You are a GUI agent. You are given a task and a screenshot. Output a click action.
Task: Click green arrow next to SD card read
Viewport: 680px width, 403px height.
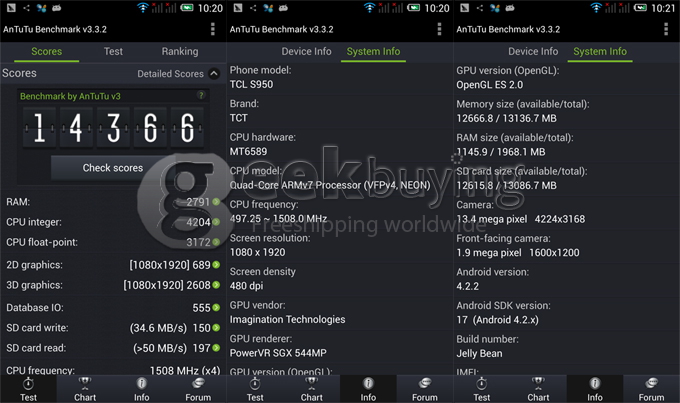(216, 348)
